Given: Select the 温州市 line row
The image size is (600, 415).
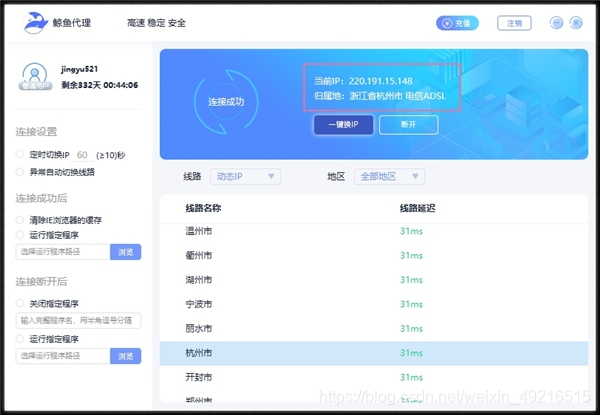Looking at the screenshot, I should [374, 231].
